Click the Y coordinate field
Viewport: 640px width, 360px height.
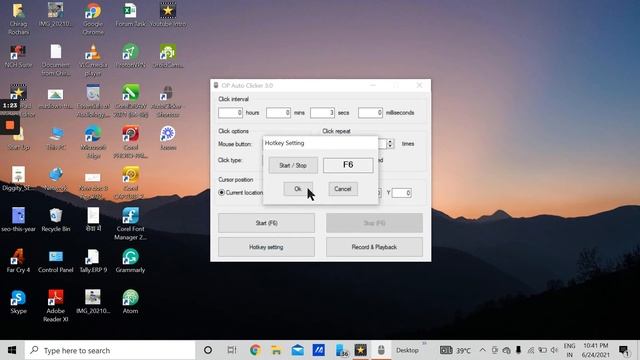point(402,193)
